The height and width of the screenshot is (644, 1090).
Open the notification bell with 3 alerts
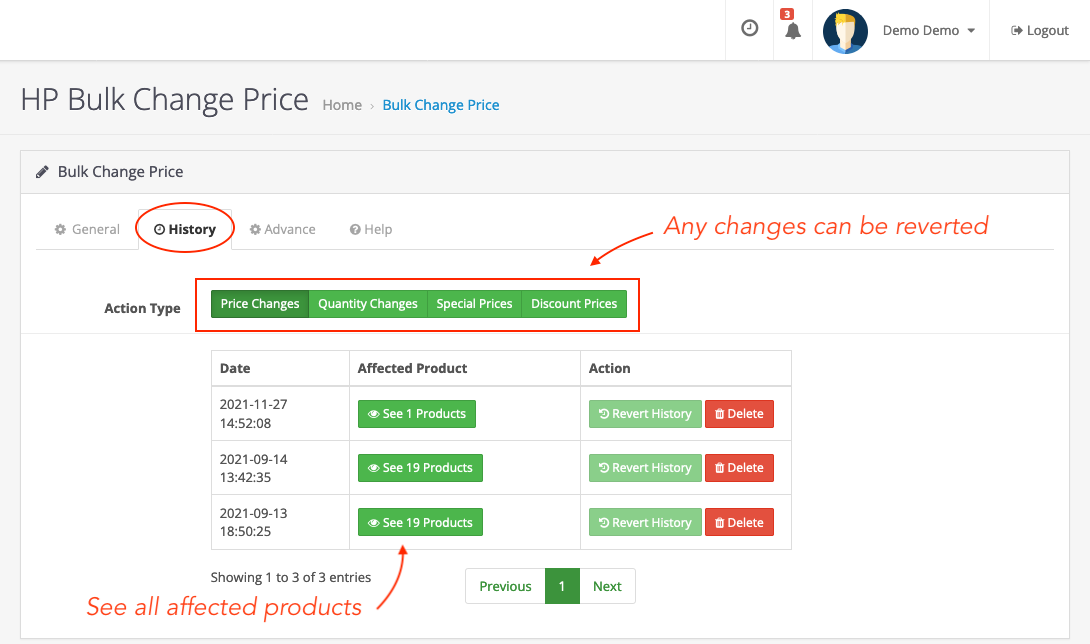792,31
